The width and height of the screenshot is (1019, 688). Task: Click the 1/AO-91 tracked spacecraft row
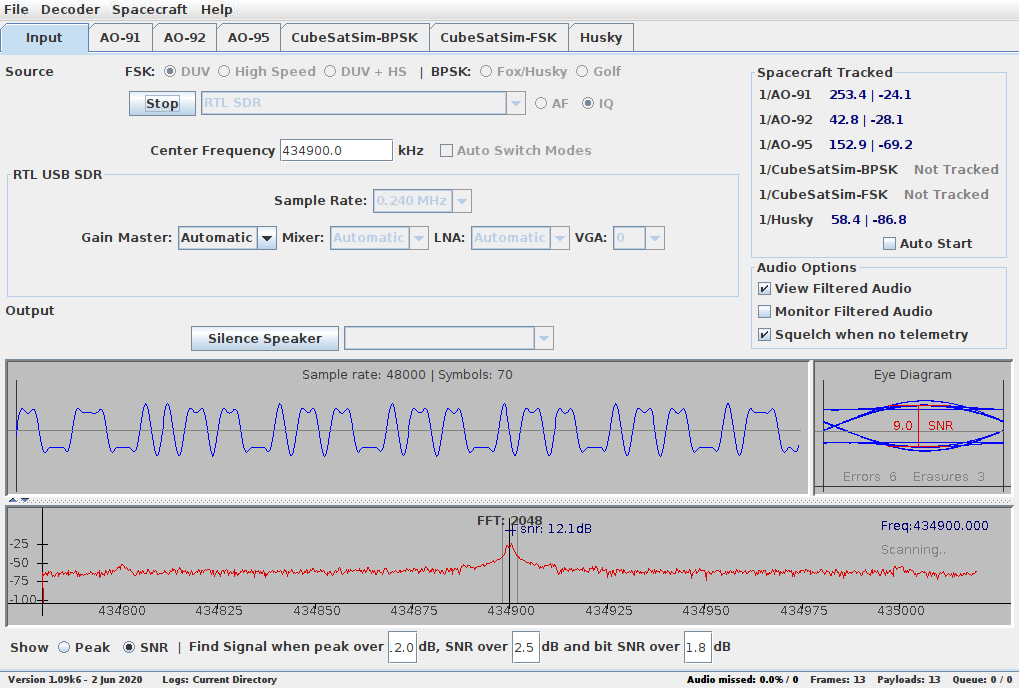click(835, 95)
